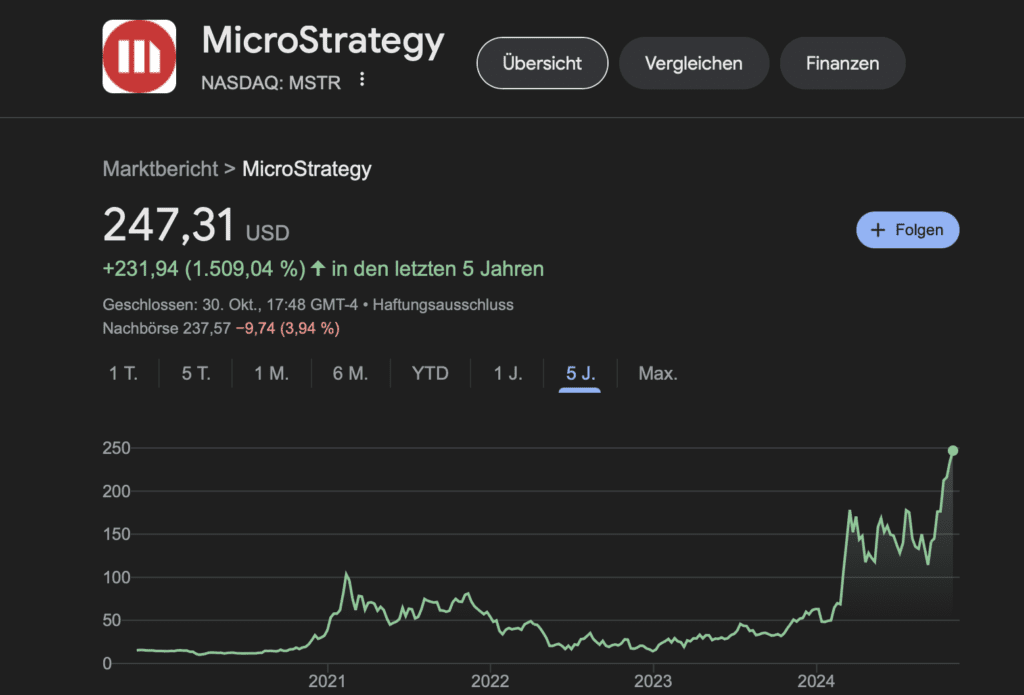This screenshot has height=695, width=1024.
Task: Click the 100 y-axis label
Action: 116,577
